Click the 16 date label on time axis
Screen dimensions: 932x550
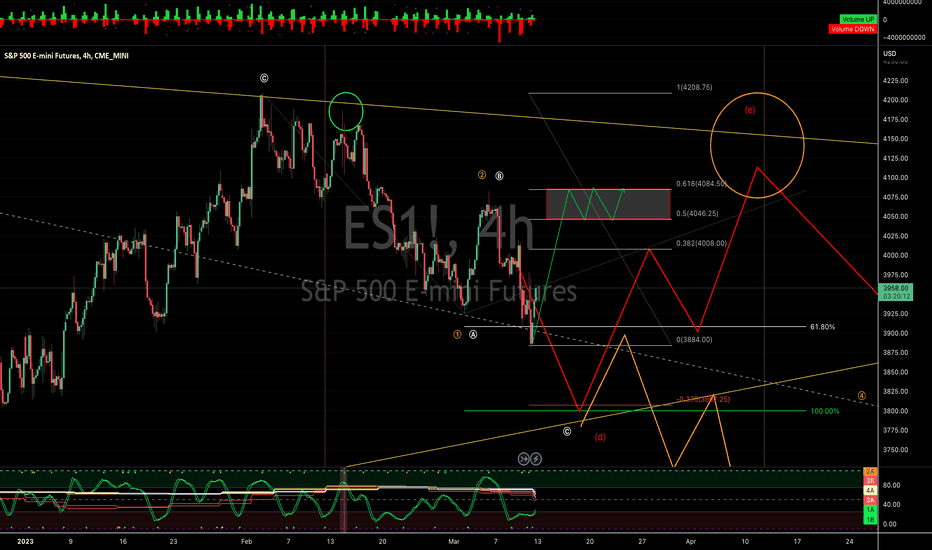coord(123,542)
